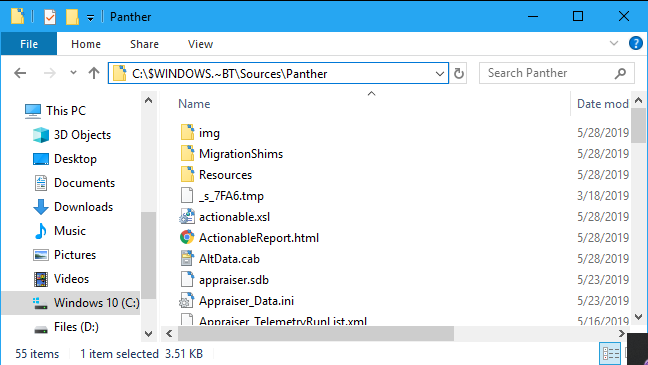Open Videos in navigation pane
Viewport: 648px width, 365px height.
71,279
